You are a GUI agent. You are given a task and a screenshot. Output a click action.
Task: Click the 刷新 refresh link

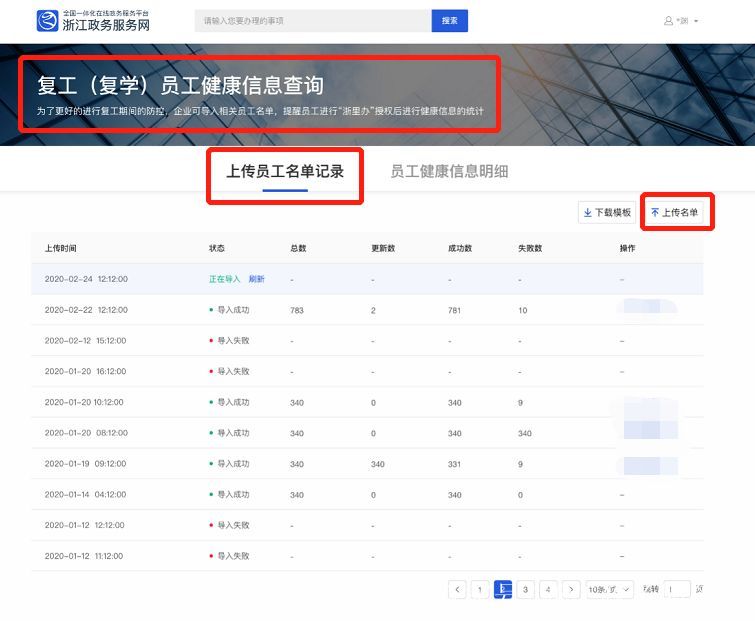coord(257,279)
